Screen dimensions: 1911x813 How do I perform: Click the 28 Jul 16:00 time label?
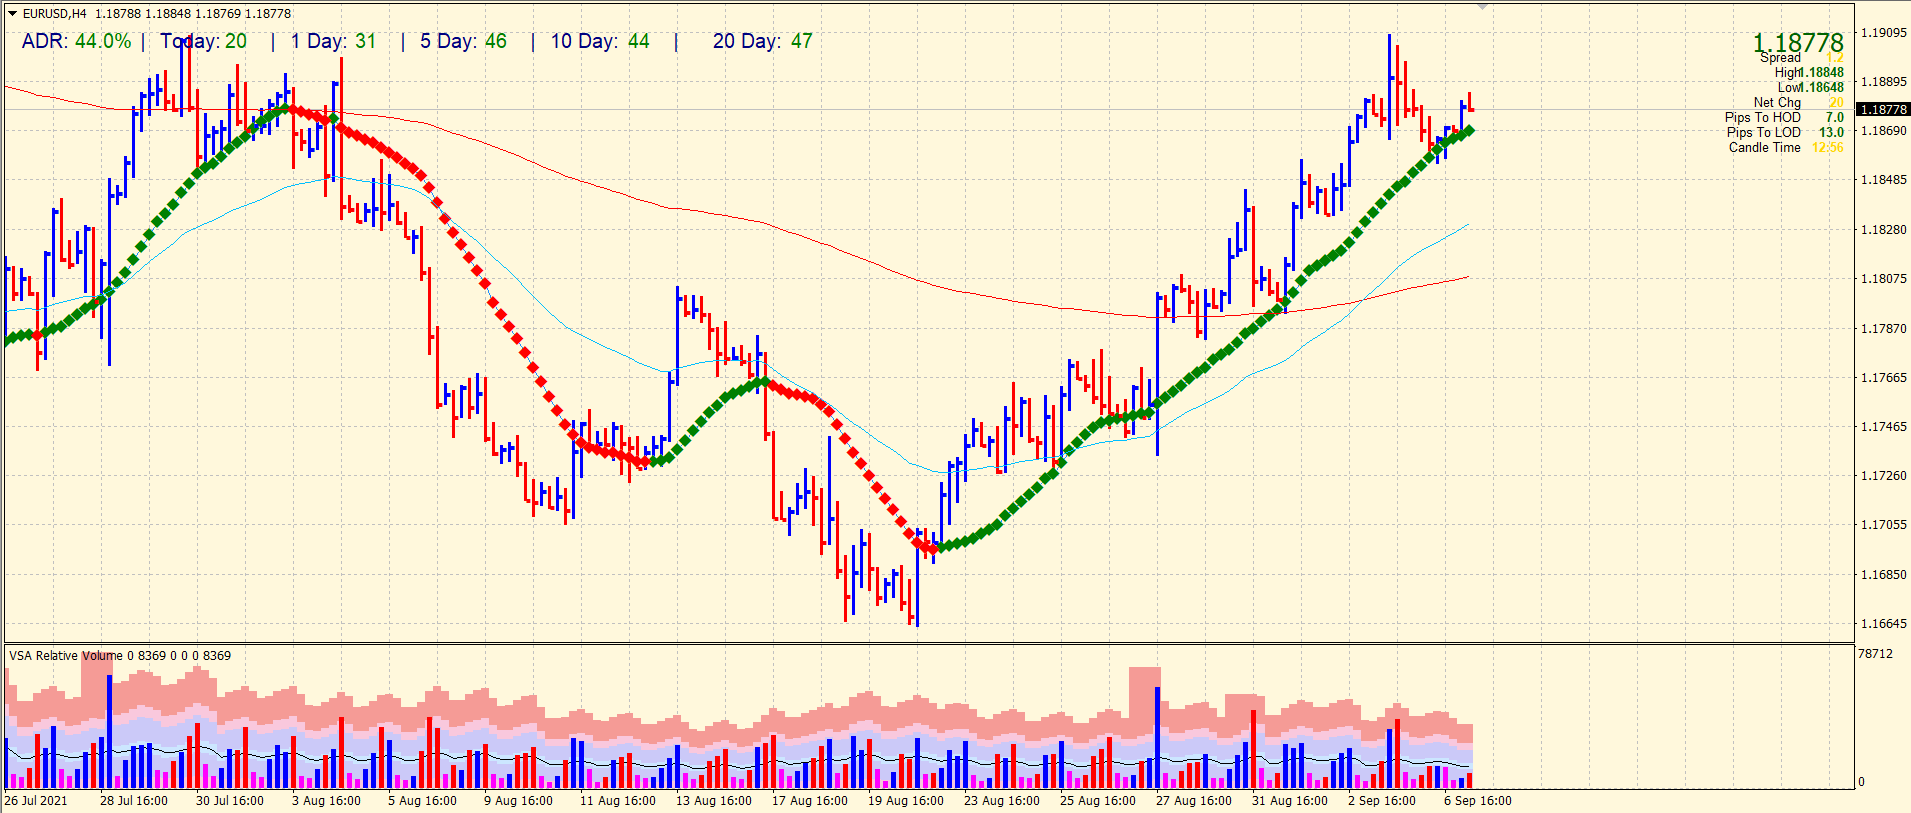(134, 801)
